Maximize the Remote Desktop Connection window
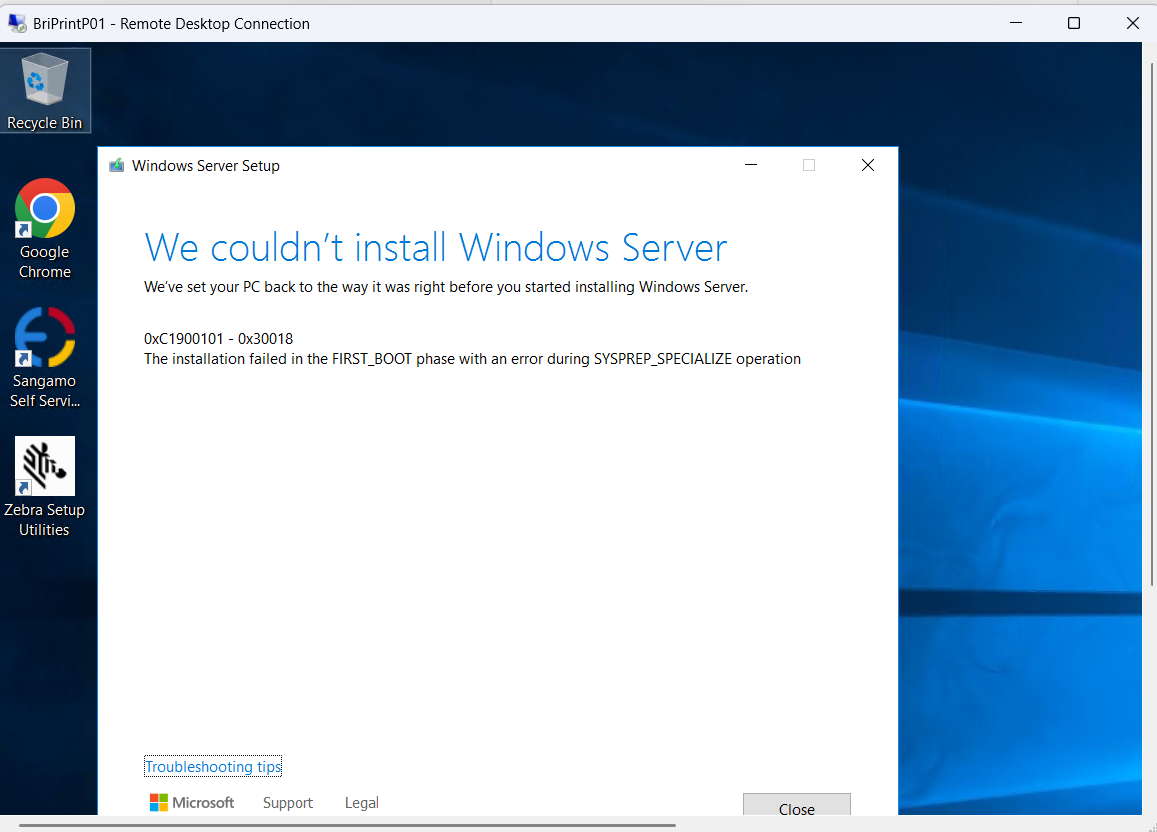 click(1074, 23)
